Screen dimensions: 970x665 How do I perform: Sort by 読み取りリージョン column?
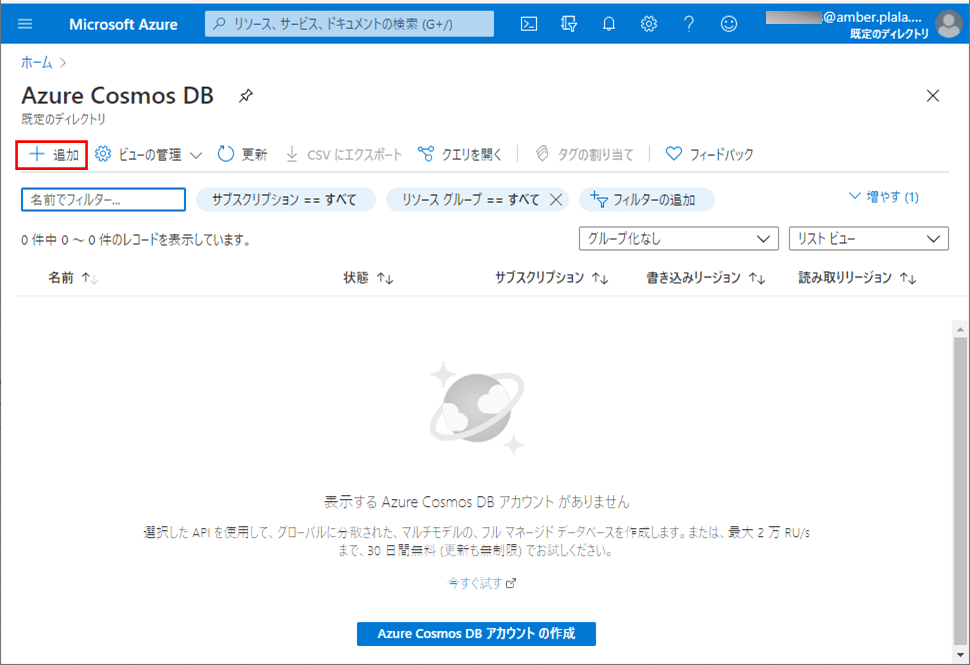(x=857, y=278)
